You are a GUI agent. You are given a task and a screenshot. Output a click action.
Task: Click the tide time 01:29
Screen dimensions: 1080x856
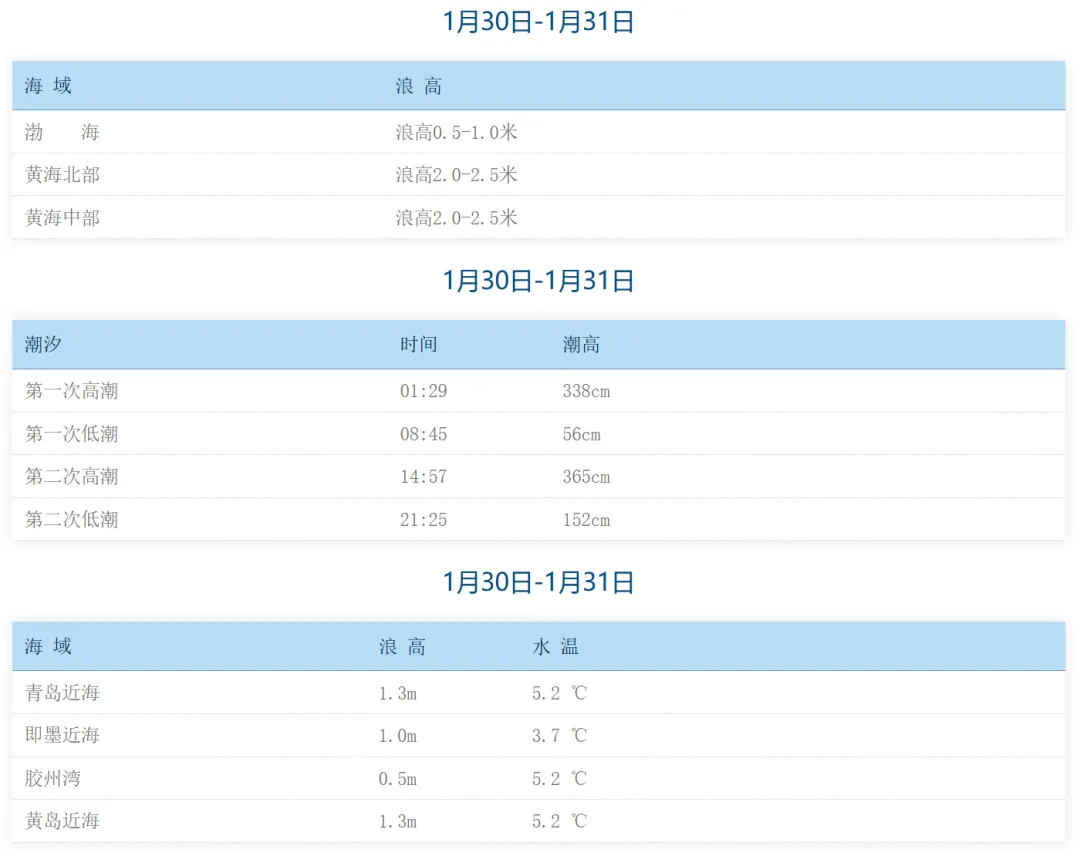[x=424, y=391]
